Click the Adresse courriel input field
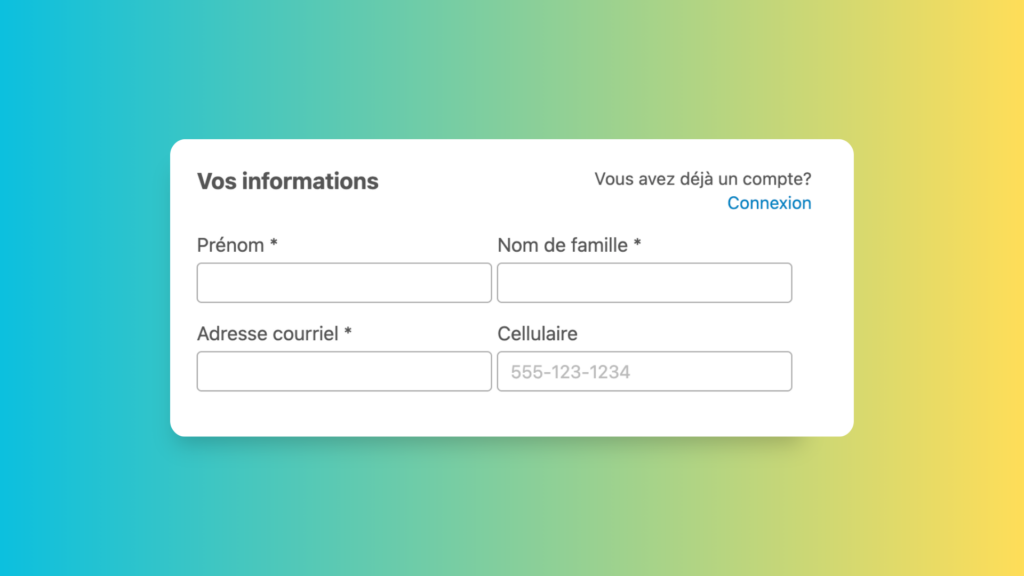The image size is (1024, 576). click(344, 371)
